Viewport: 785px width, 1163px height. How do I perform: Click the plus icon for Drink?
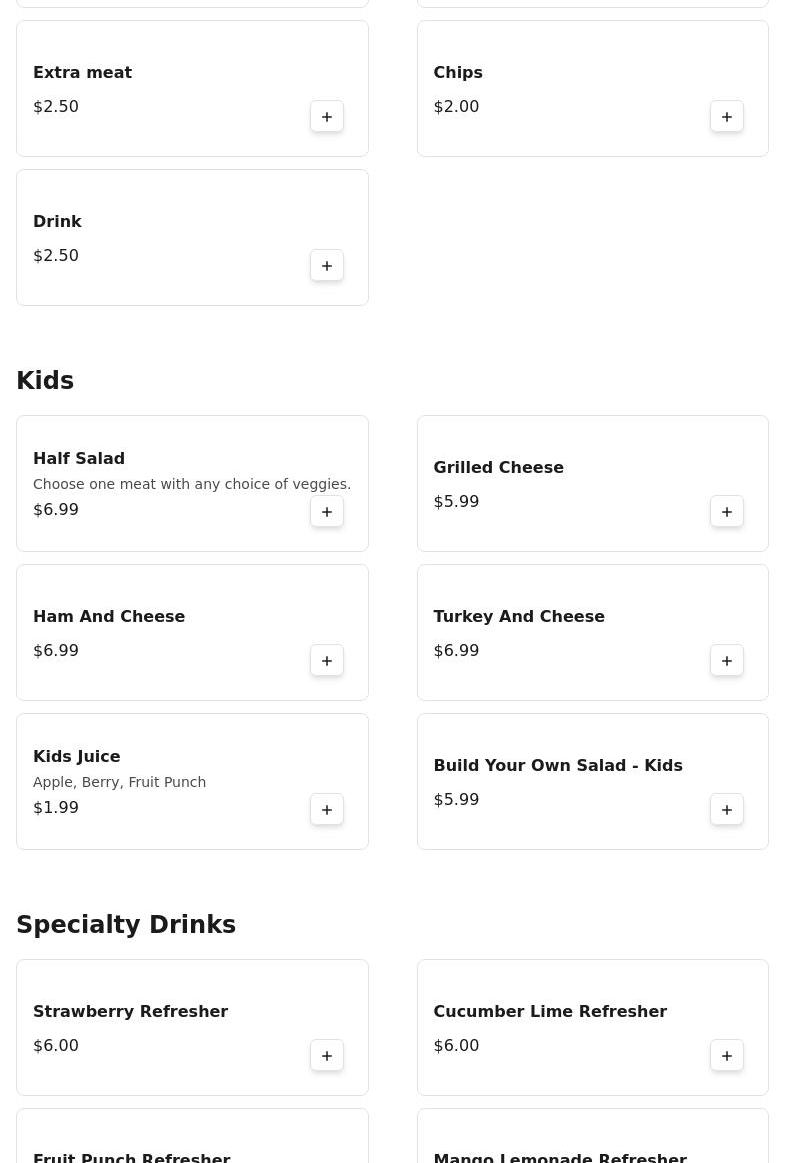click(327, 266)
